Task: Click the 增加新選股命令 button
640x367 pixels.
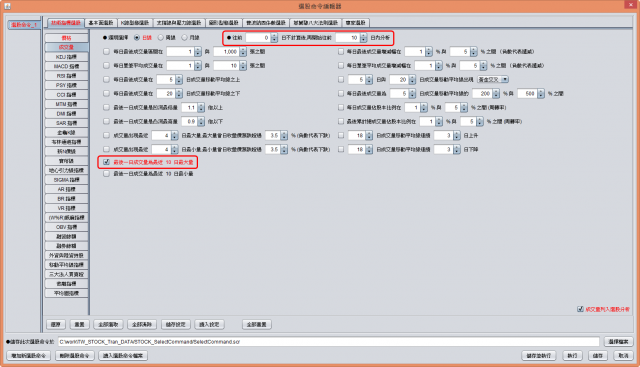Action: (x=29, y=356)
